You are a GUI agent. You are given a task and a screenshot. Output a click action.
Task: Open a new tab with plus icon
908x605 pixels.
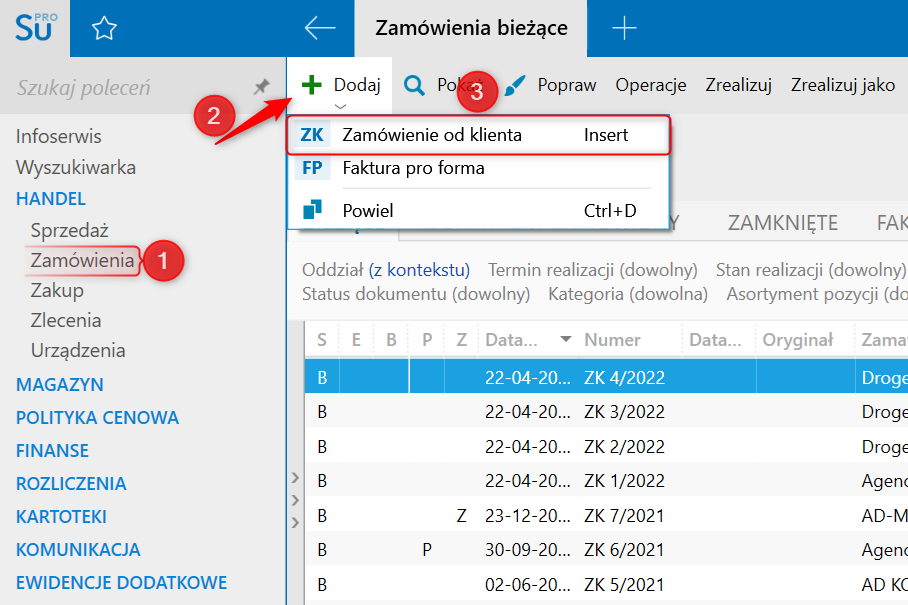click(624, 29)
